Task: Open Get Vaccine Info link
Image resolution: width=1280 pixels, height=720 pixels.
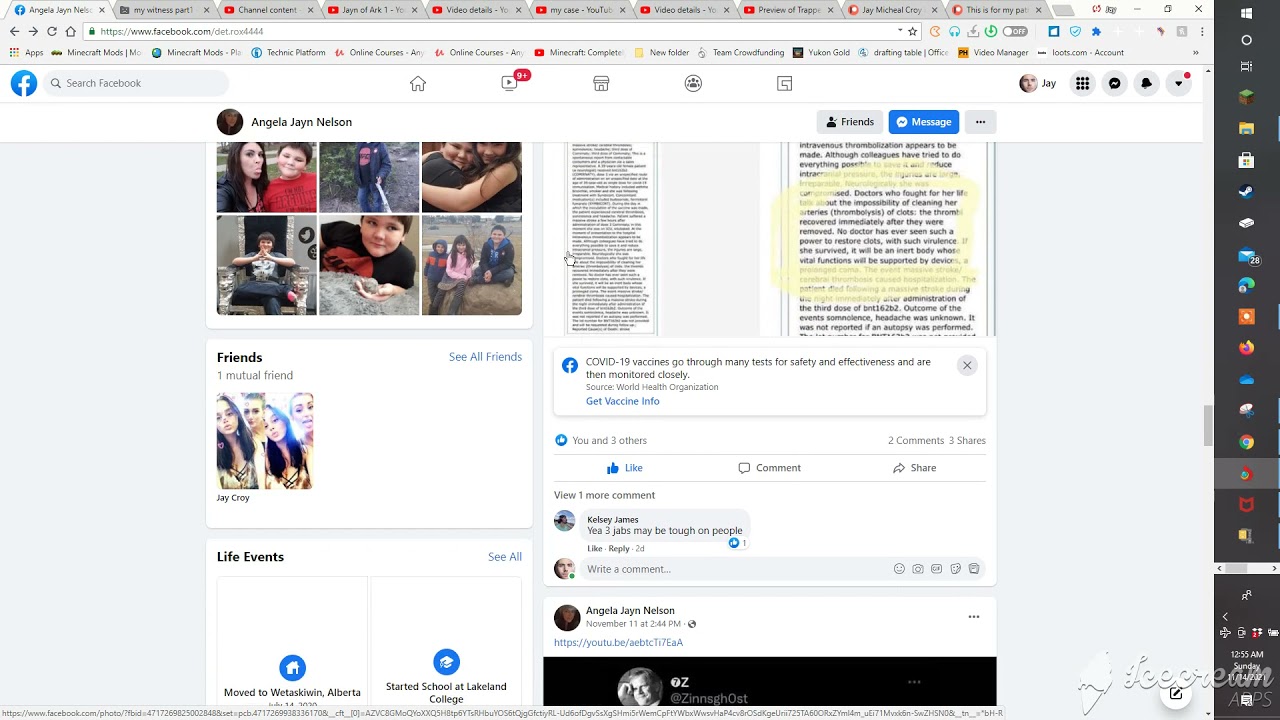Action: [622, 401]
